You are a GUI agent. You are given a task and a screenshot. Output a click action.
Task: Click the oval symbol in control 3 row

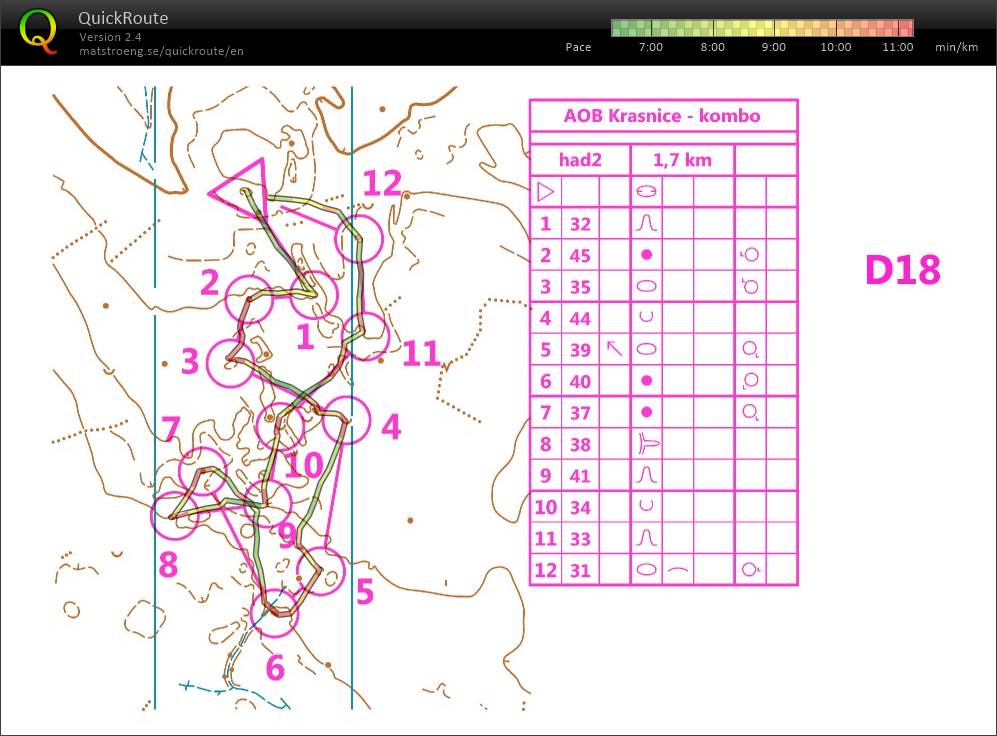click(646, 286)
